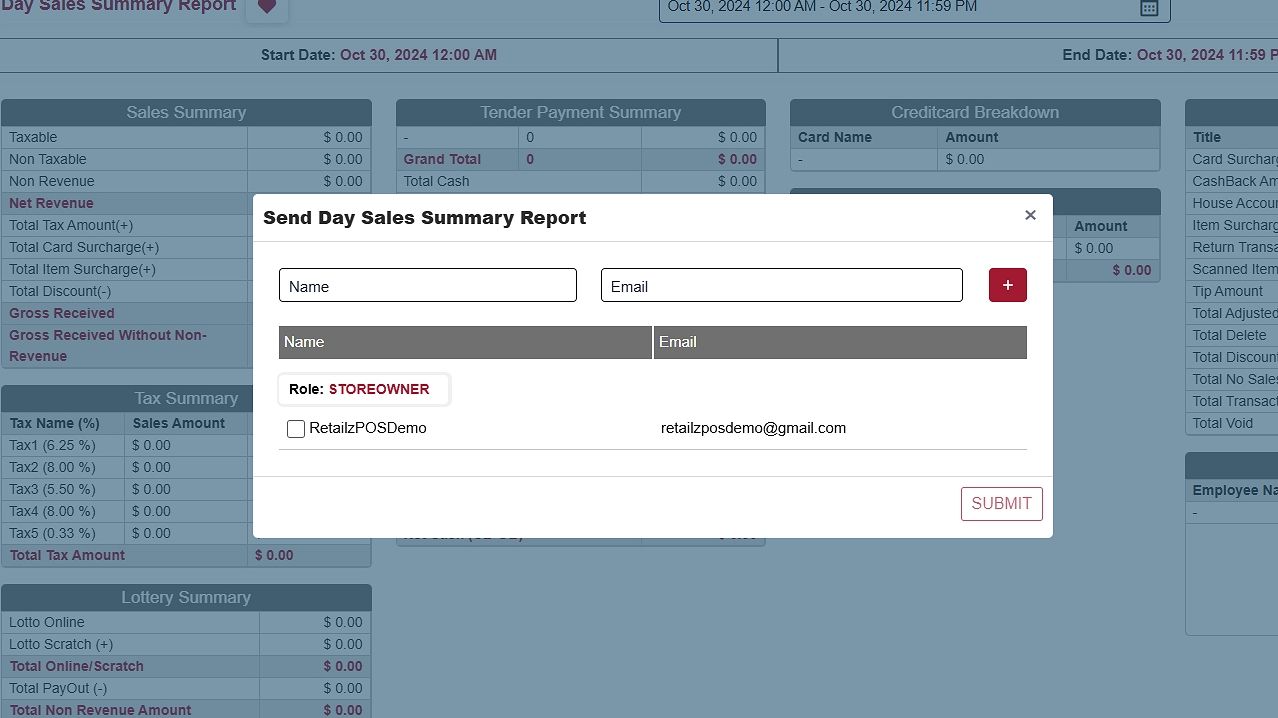1278x718 pixels.
Task: Focus the Email input field
Action: click(x=781, y=285)
